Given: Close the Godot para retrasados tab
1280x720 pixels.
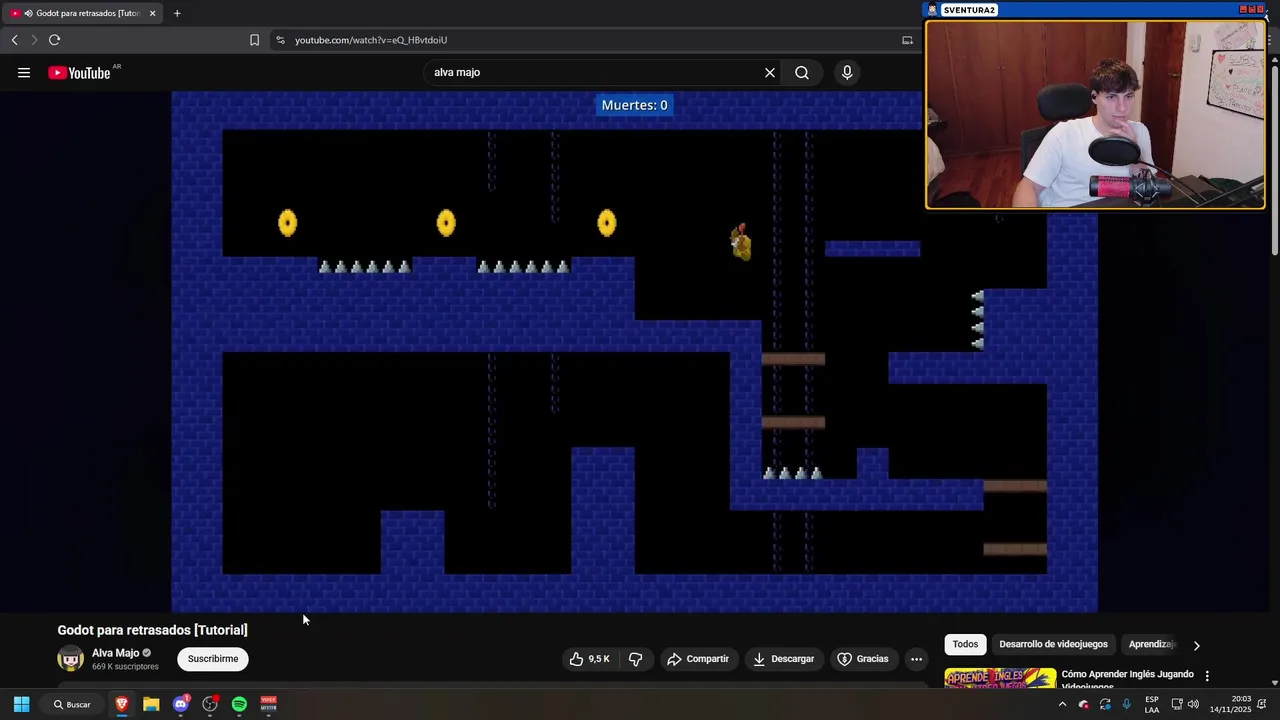Looking at the screenshot, I should pos(152,13).
